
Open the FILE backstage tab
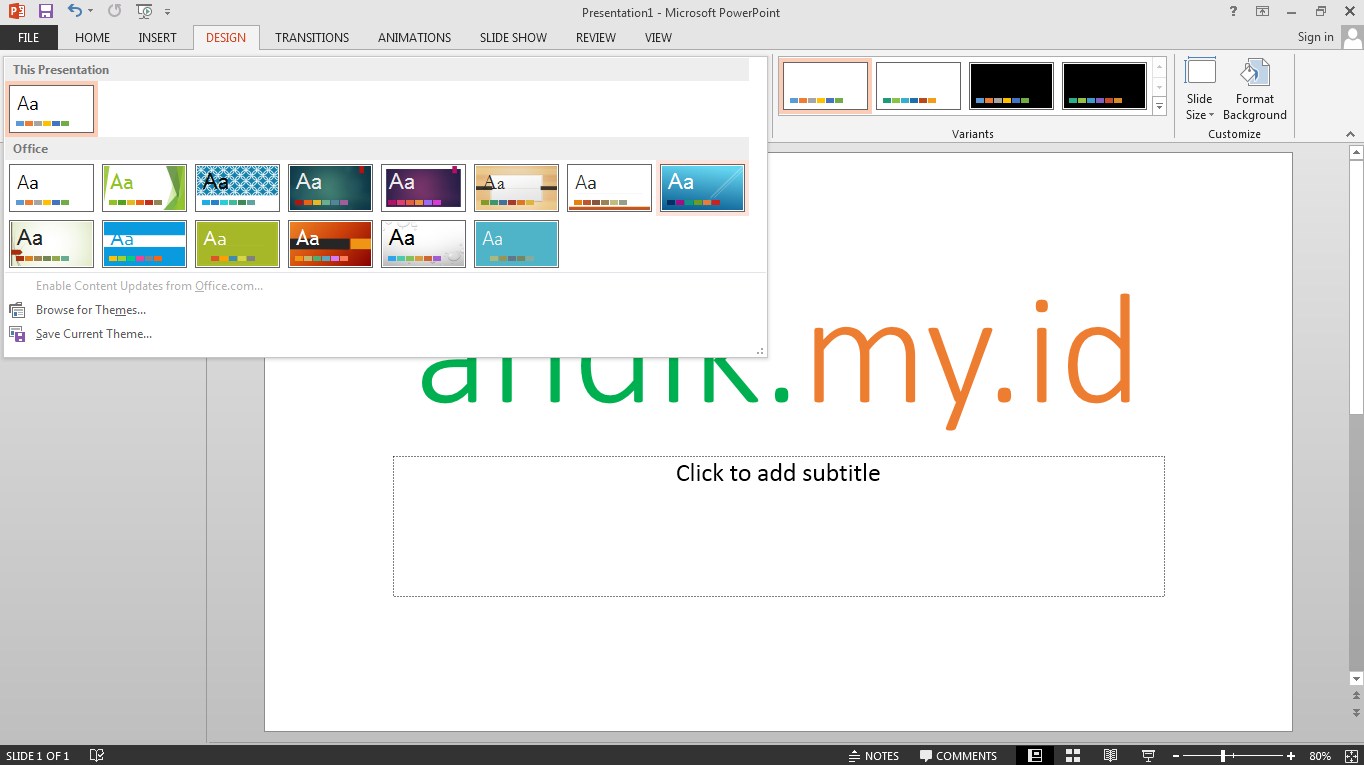(29, 38)
